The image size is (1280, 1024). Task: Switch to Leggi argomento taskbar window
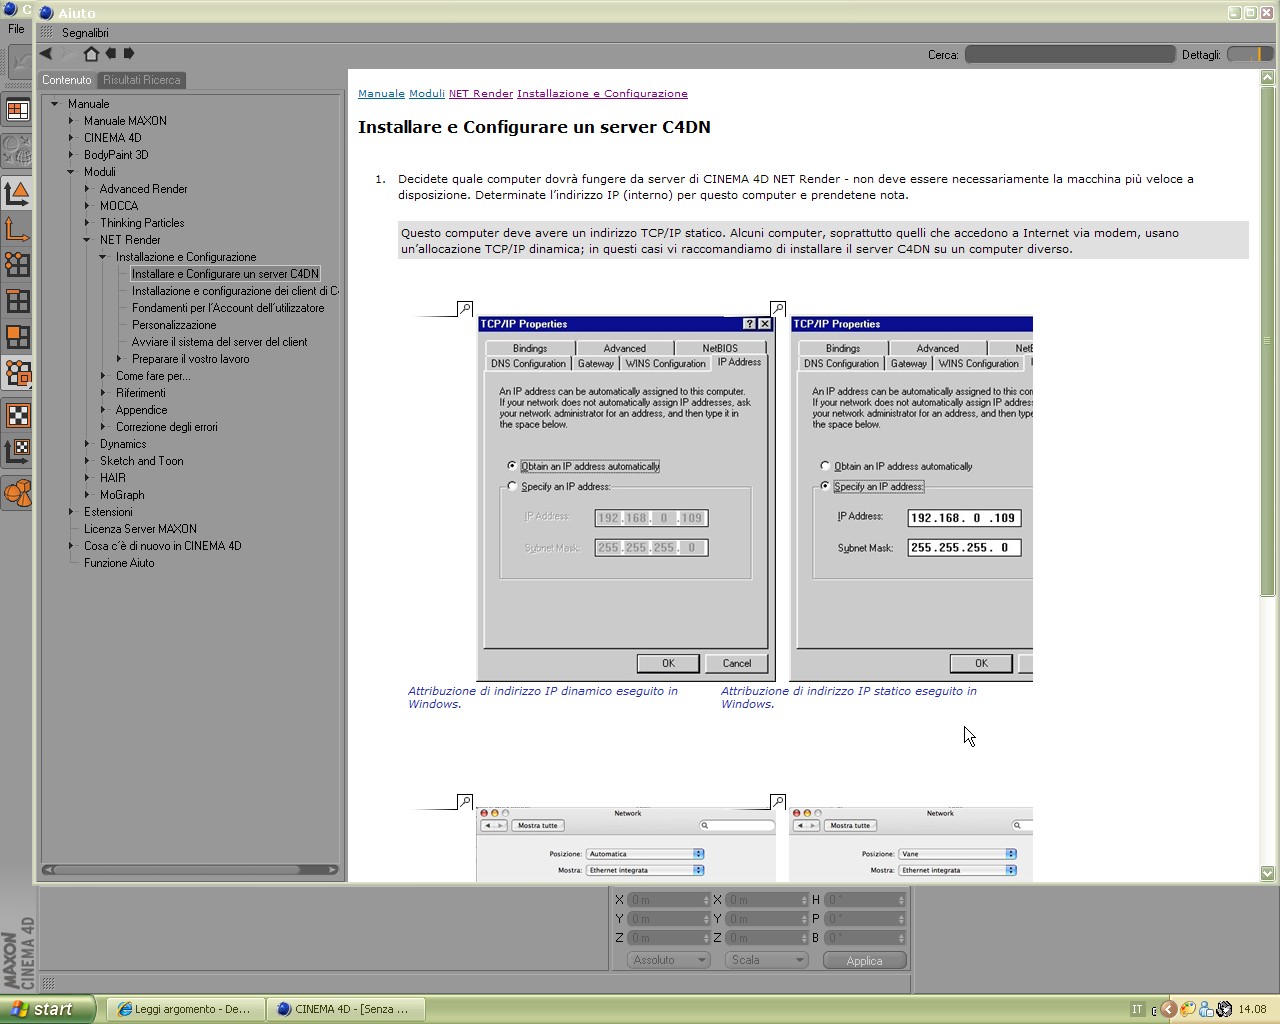[183, 1009]
